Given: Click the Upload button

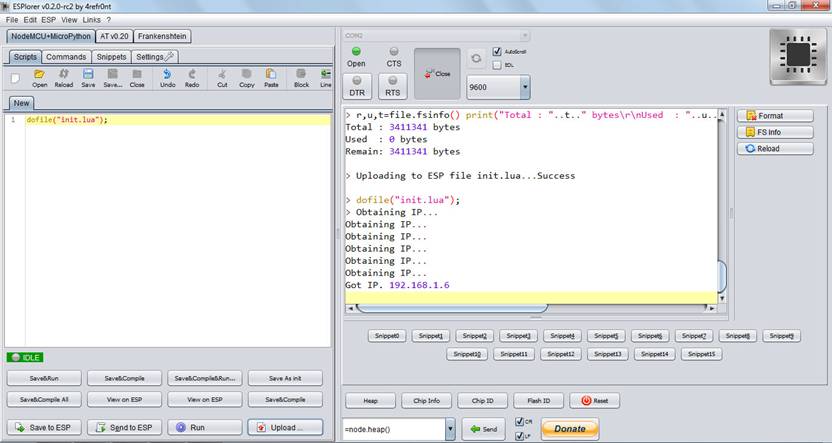Looking at the screenshot, I should (x=285, y=427).
